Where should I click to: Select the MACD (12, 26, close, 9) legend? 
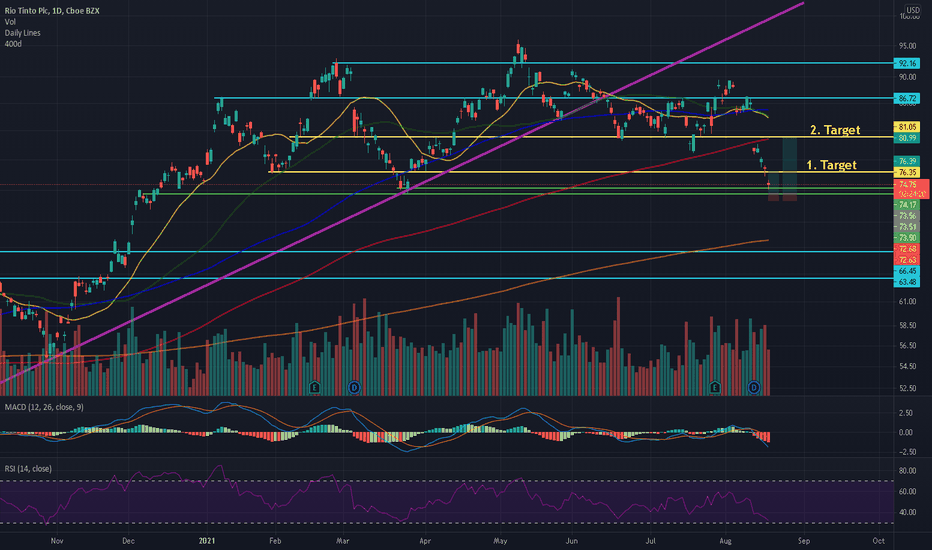(44, 407)
